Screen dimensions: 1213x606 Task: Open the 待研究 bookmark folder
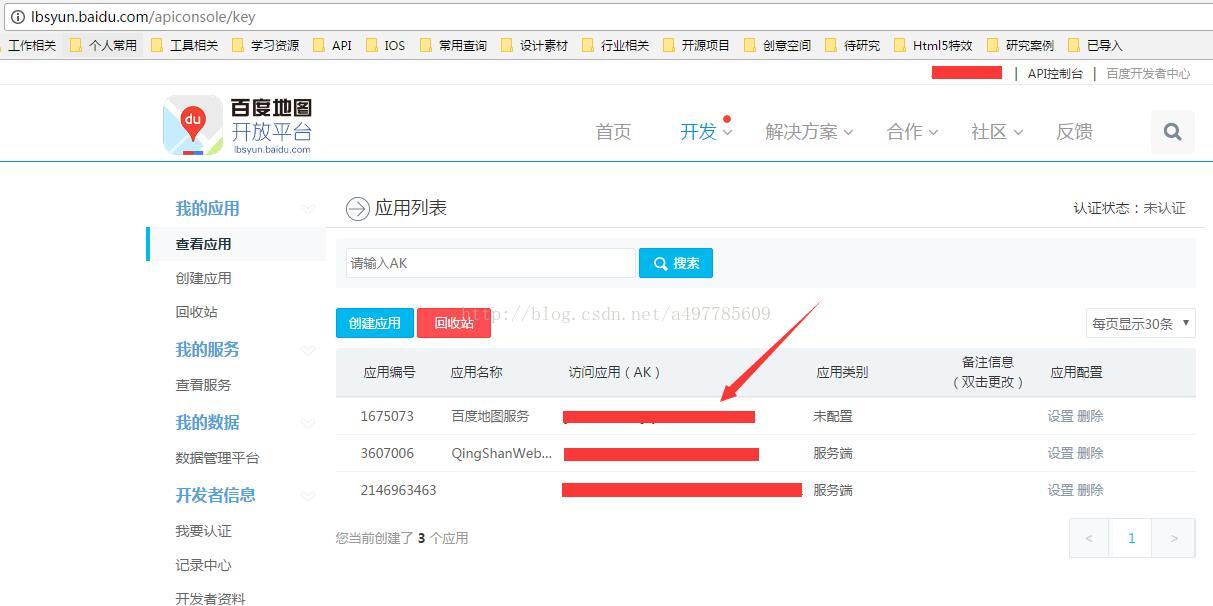[852, 45]
